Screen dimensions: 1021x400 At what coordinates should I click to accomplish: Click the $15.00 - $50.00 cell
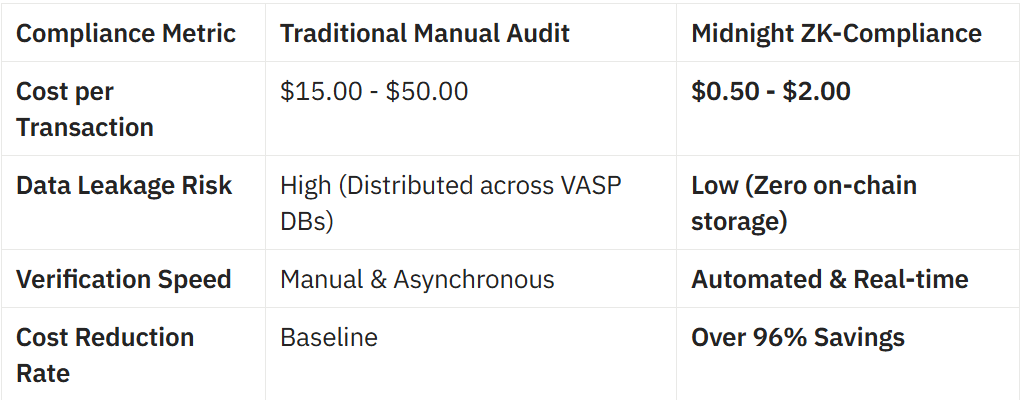coord(374,91)
